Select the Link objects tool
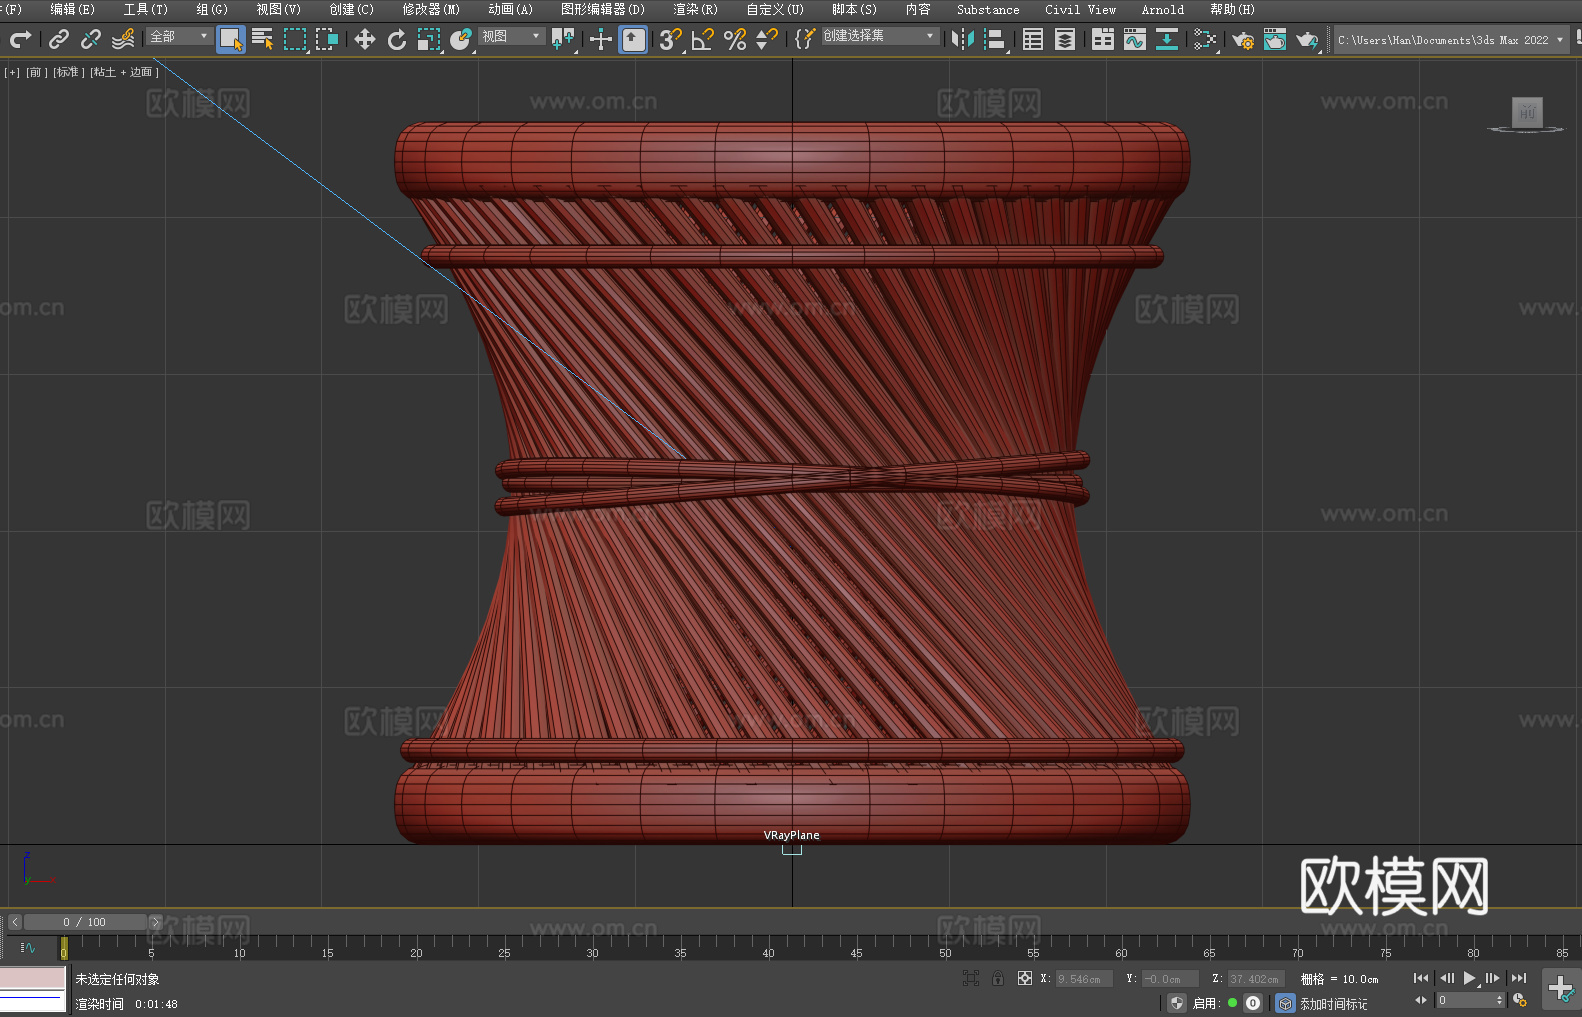 [x=59, y=39]
